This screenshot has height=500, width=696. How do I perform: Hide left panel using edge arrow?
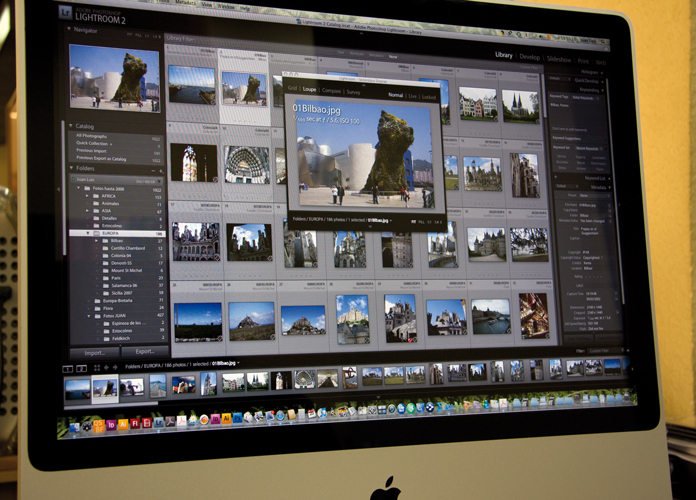coord(59,189)
